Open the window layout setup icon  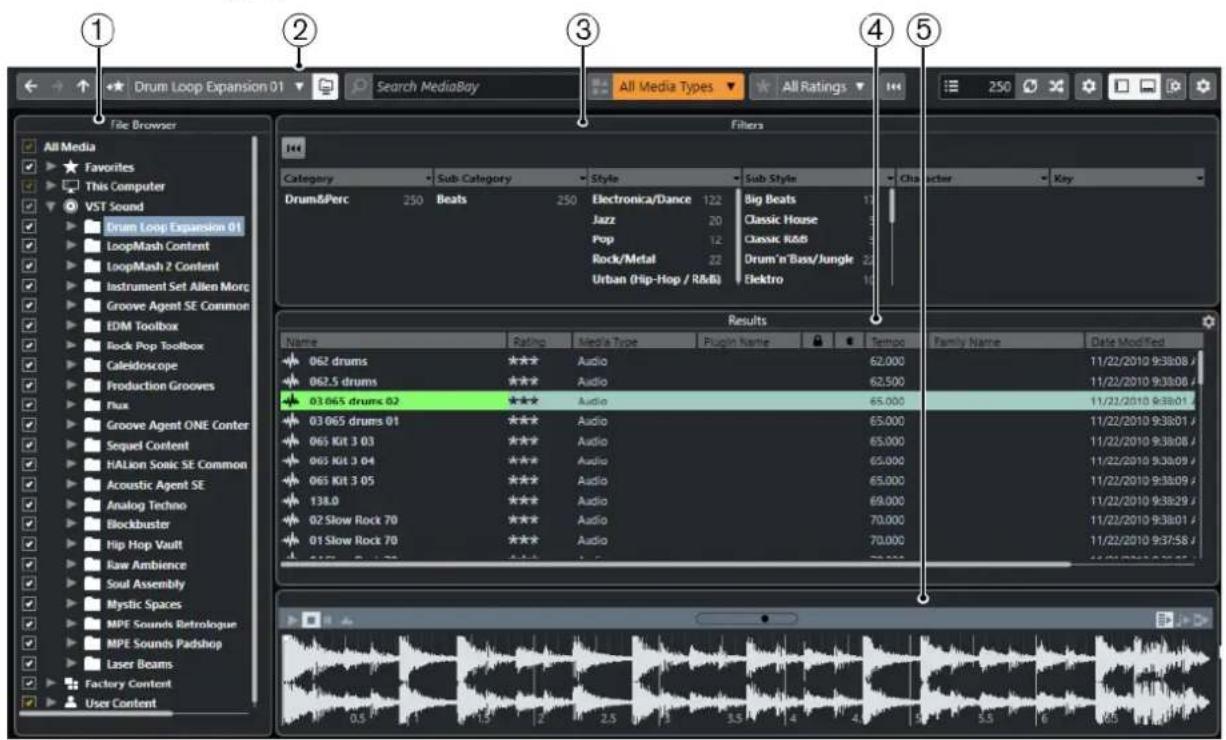[1172, 87]
